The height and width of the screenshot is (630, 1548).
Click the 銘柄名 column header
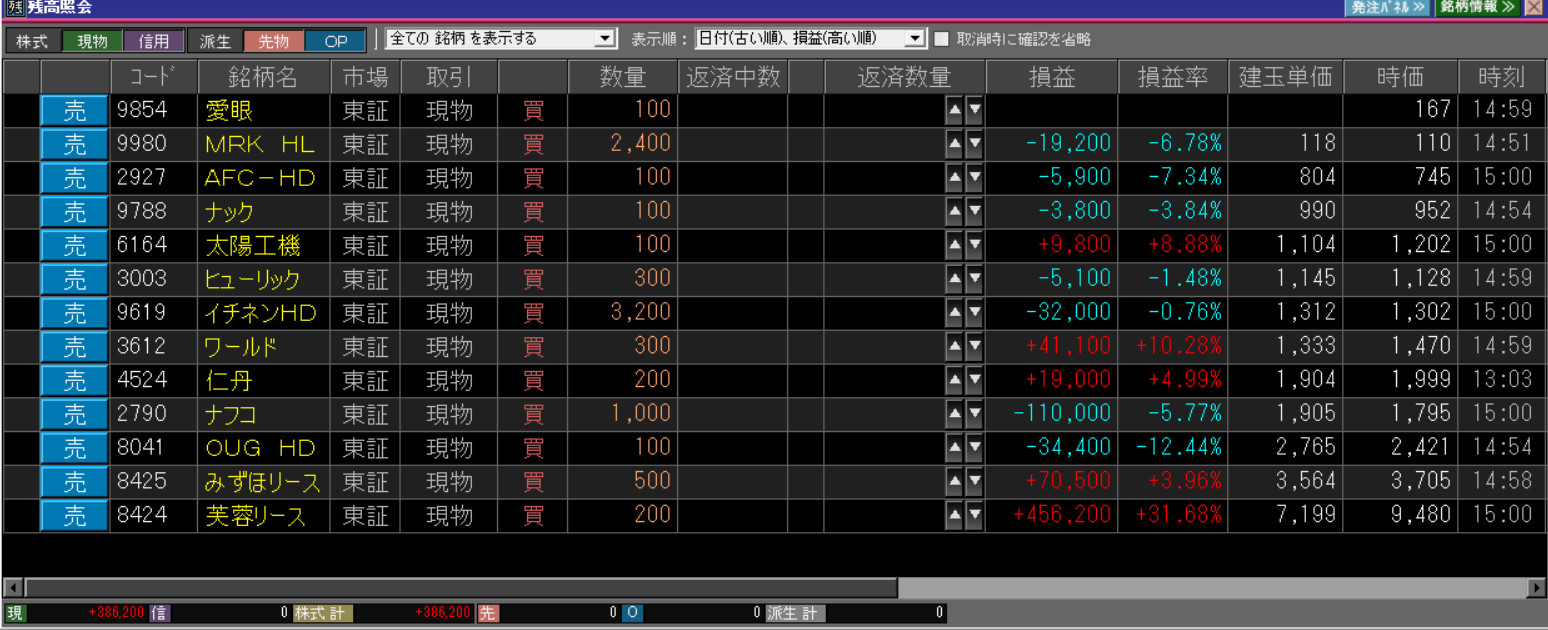point(264,77)
